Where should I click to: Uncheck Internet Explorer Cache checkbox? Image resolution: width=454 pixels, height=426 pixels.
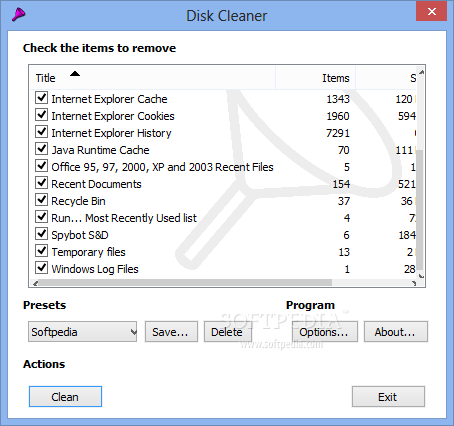(x=41, y=98)
